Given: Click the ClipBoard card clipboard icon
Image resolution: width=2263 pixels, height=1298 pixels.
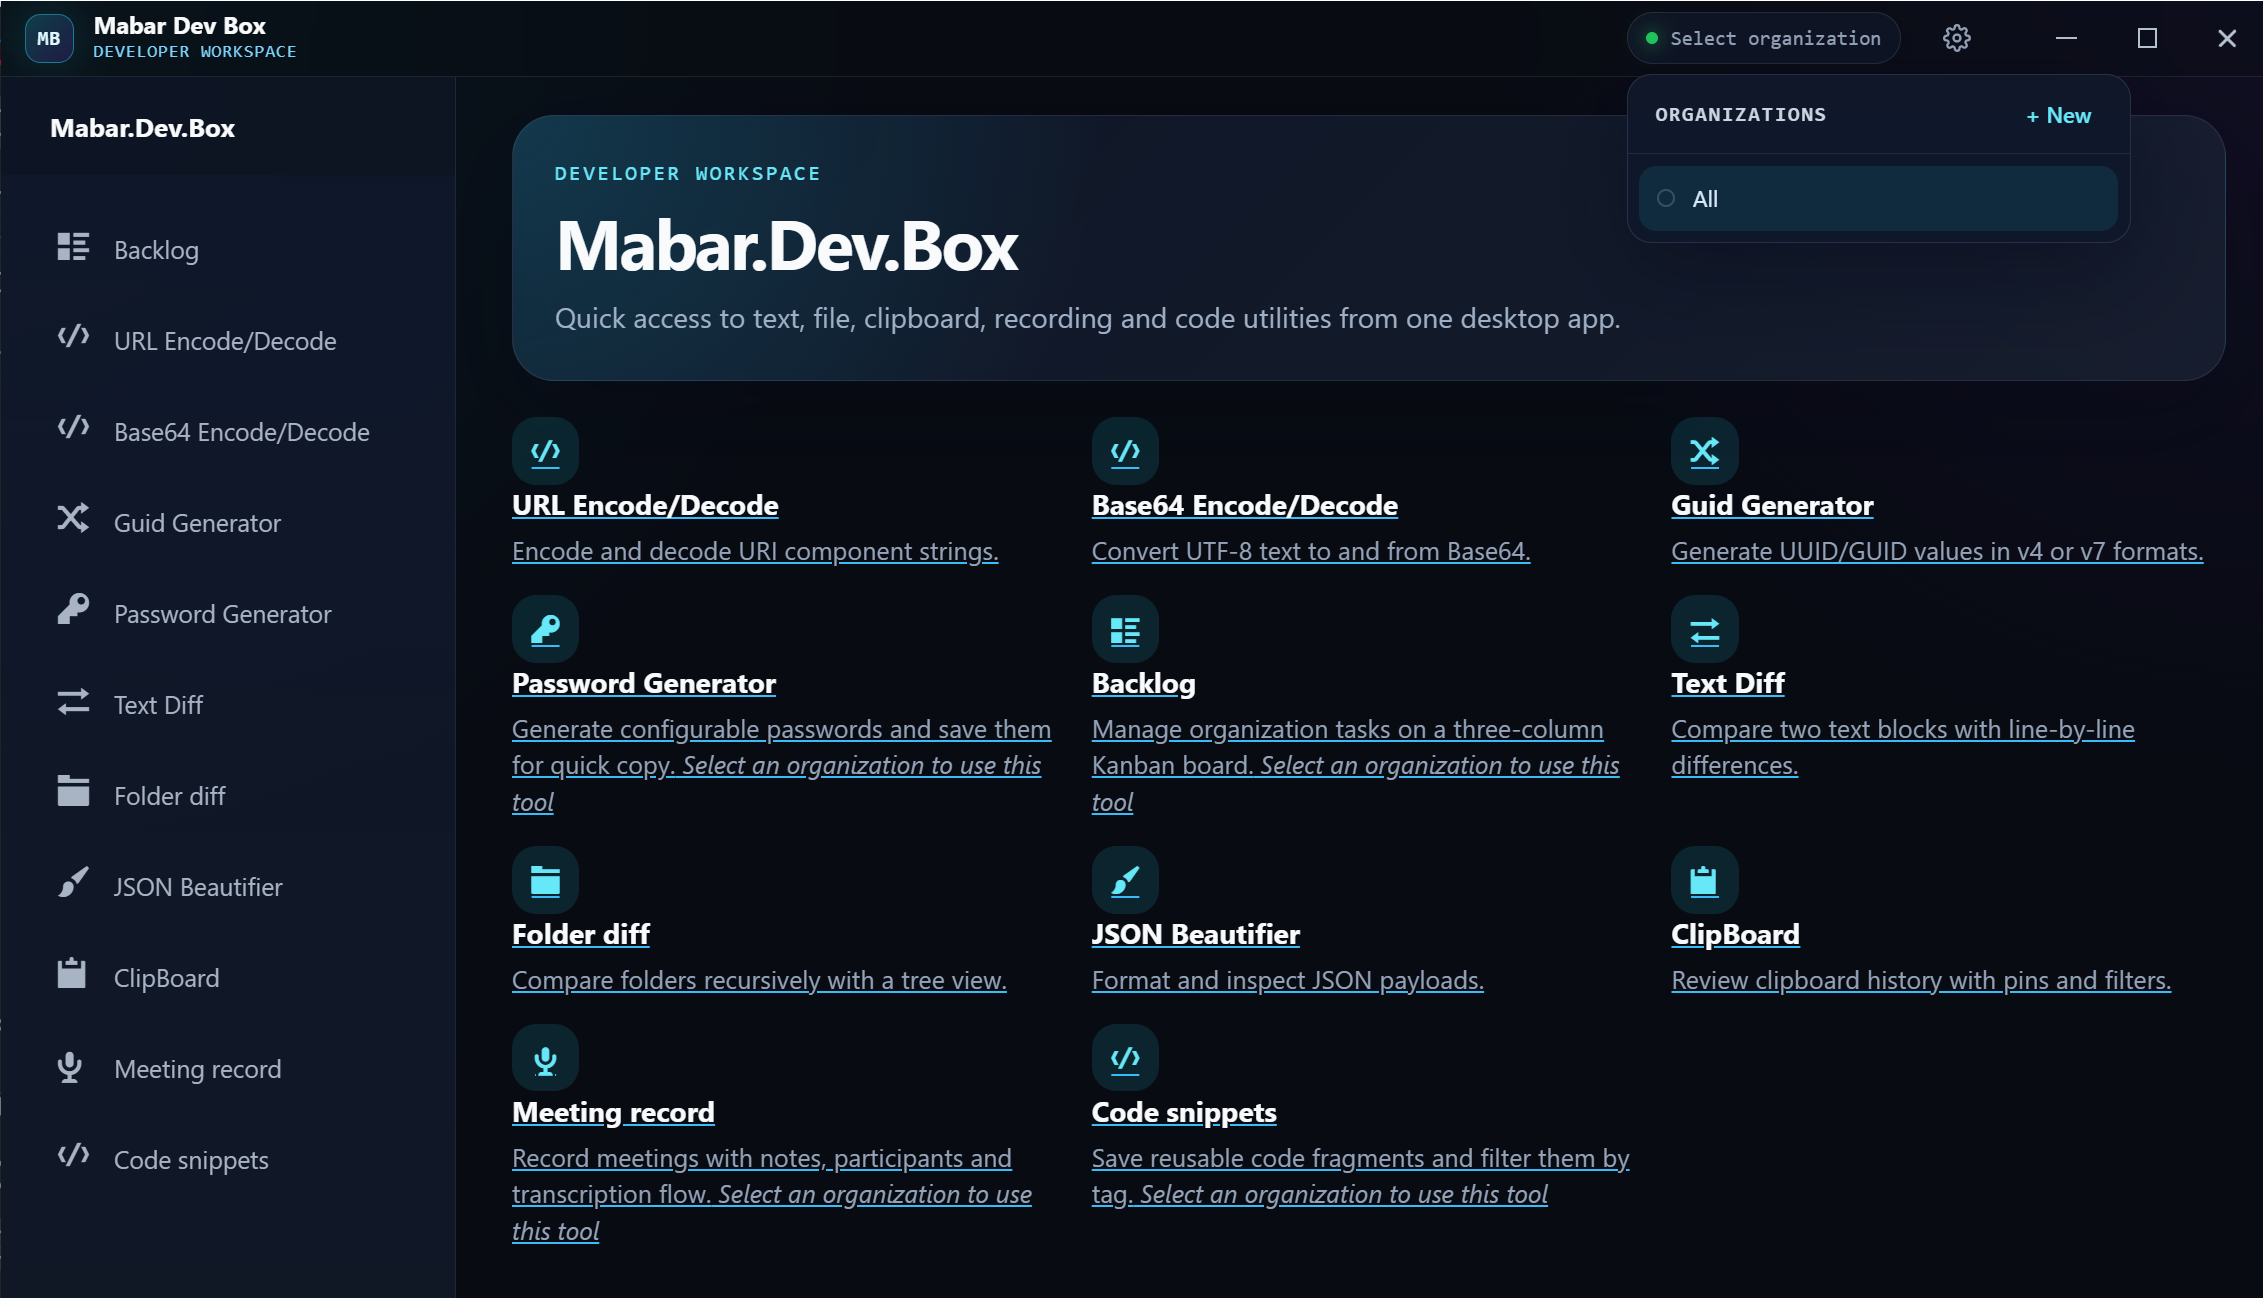Looking at the screenshot, I should [x=1705, y=880].
